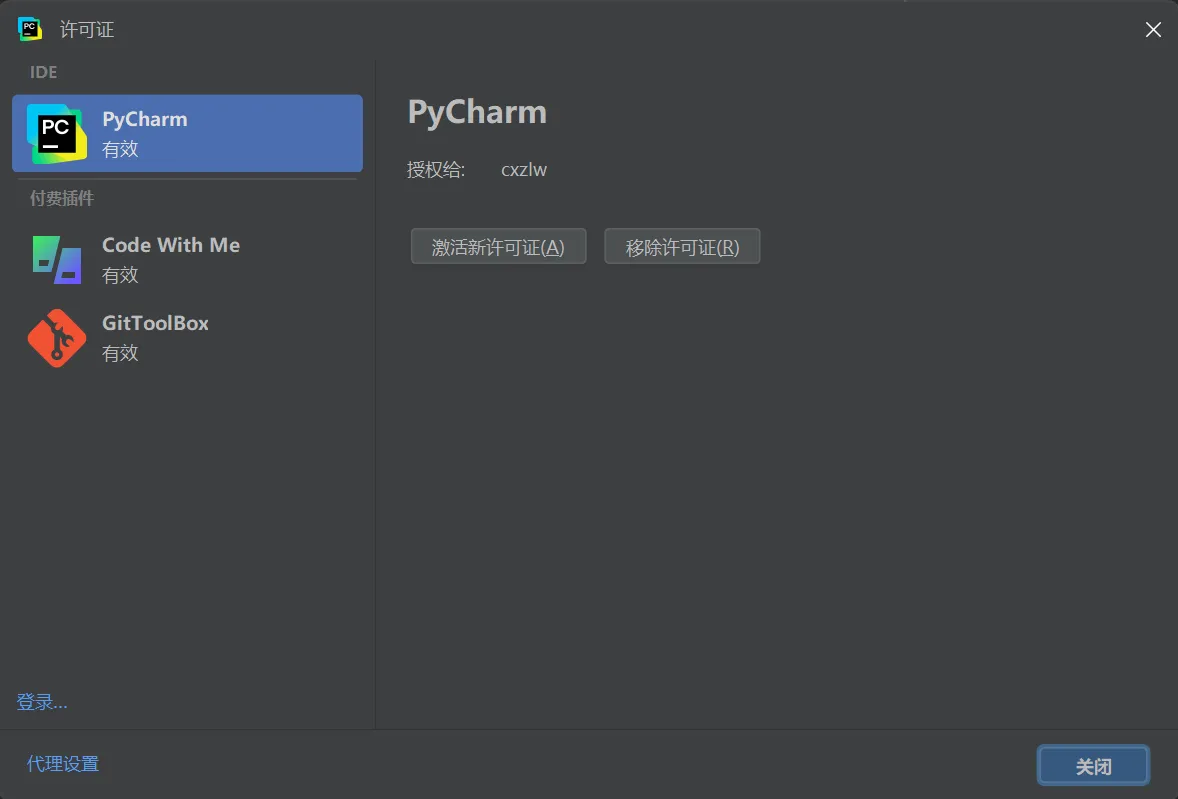Select the Code With Me plugin label
1178x799 pixels.
tap(171, 245)
